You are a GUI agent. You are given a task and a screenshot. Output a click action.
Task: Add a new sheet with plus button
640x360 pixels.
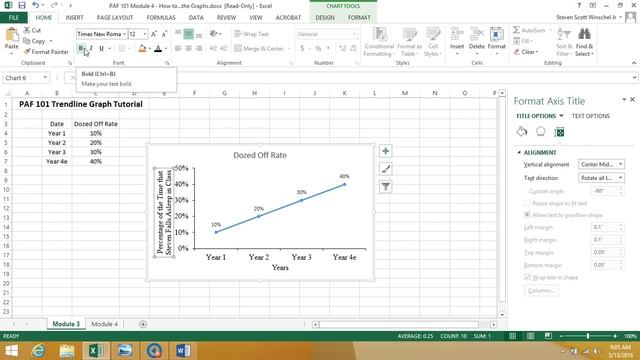[143, 324]
